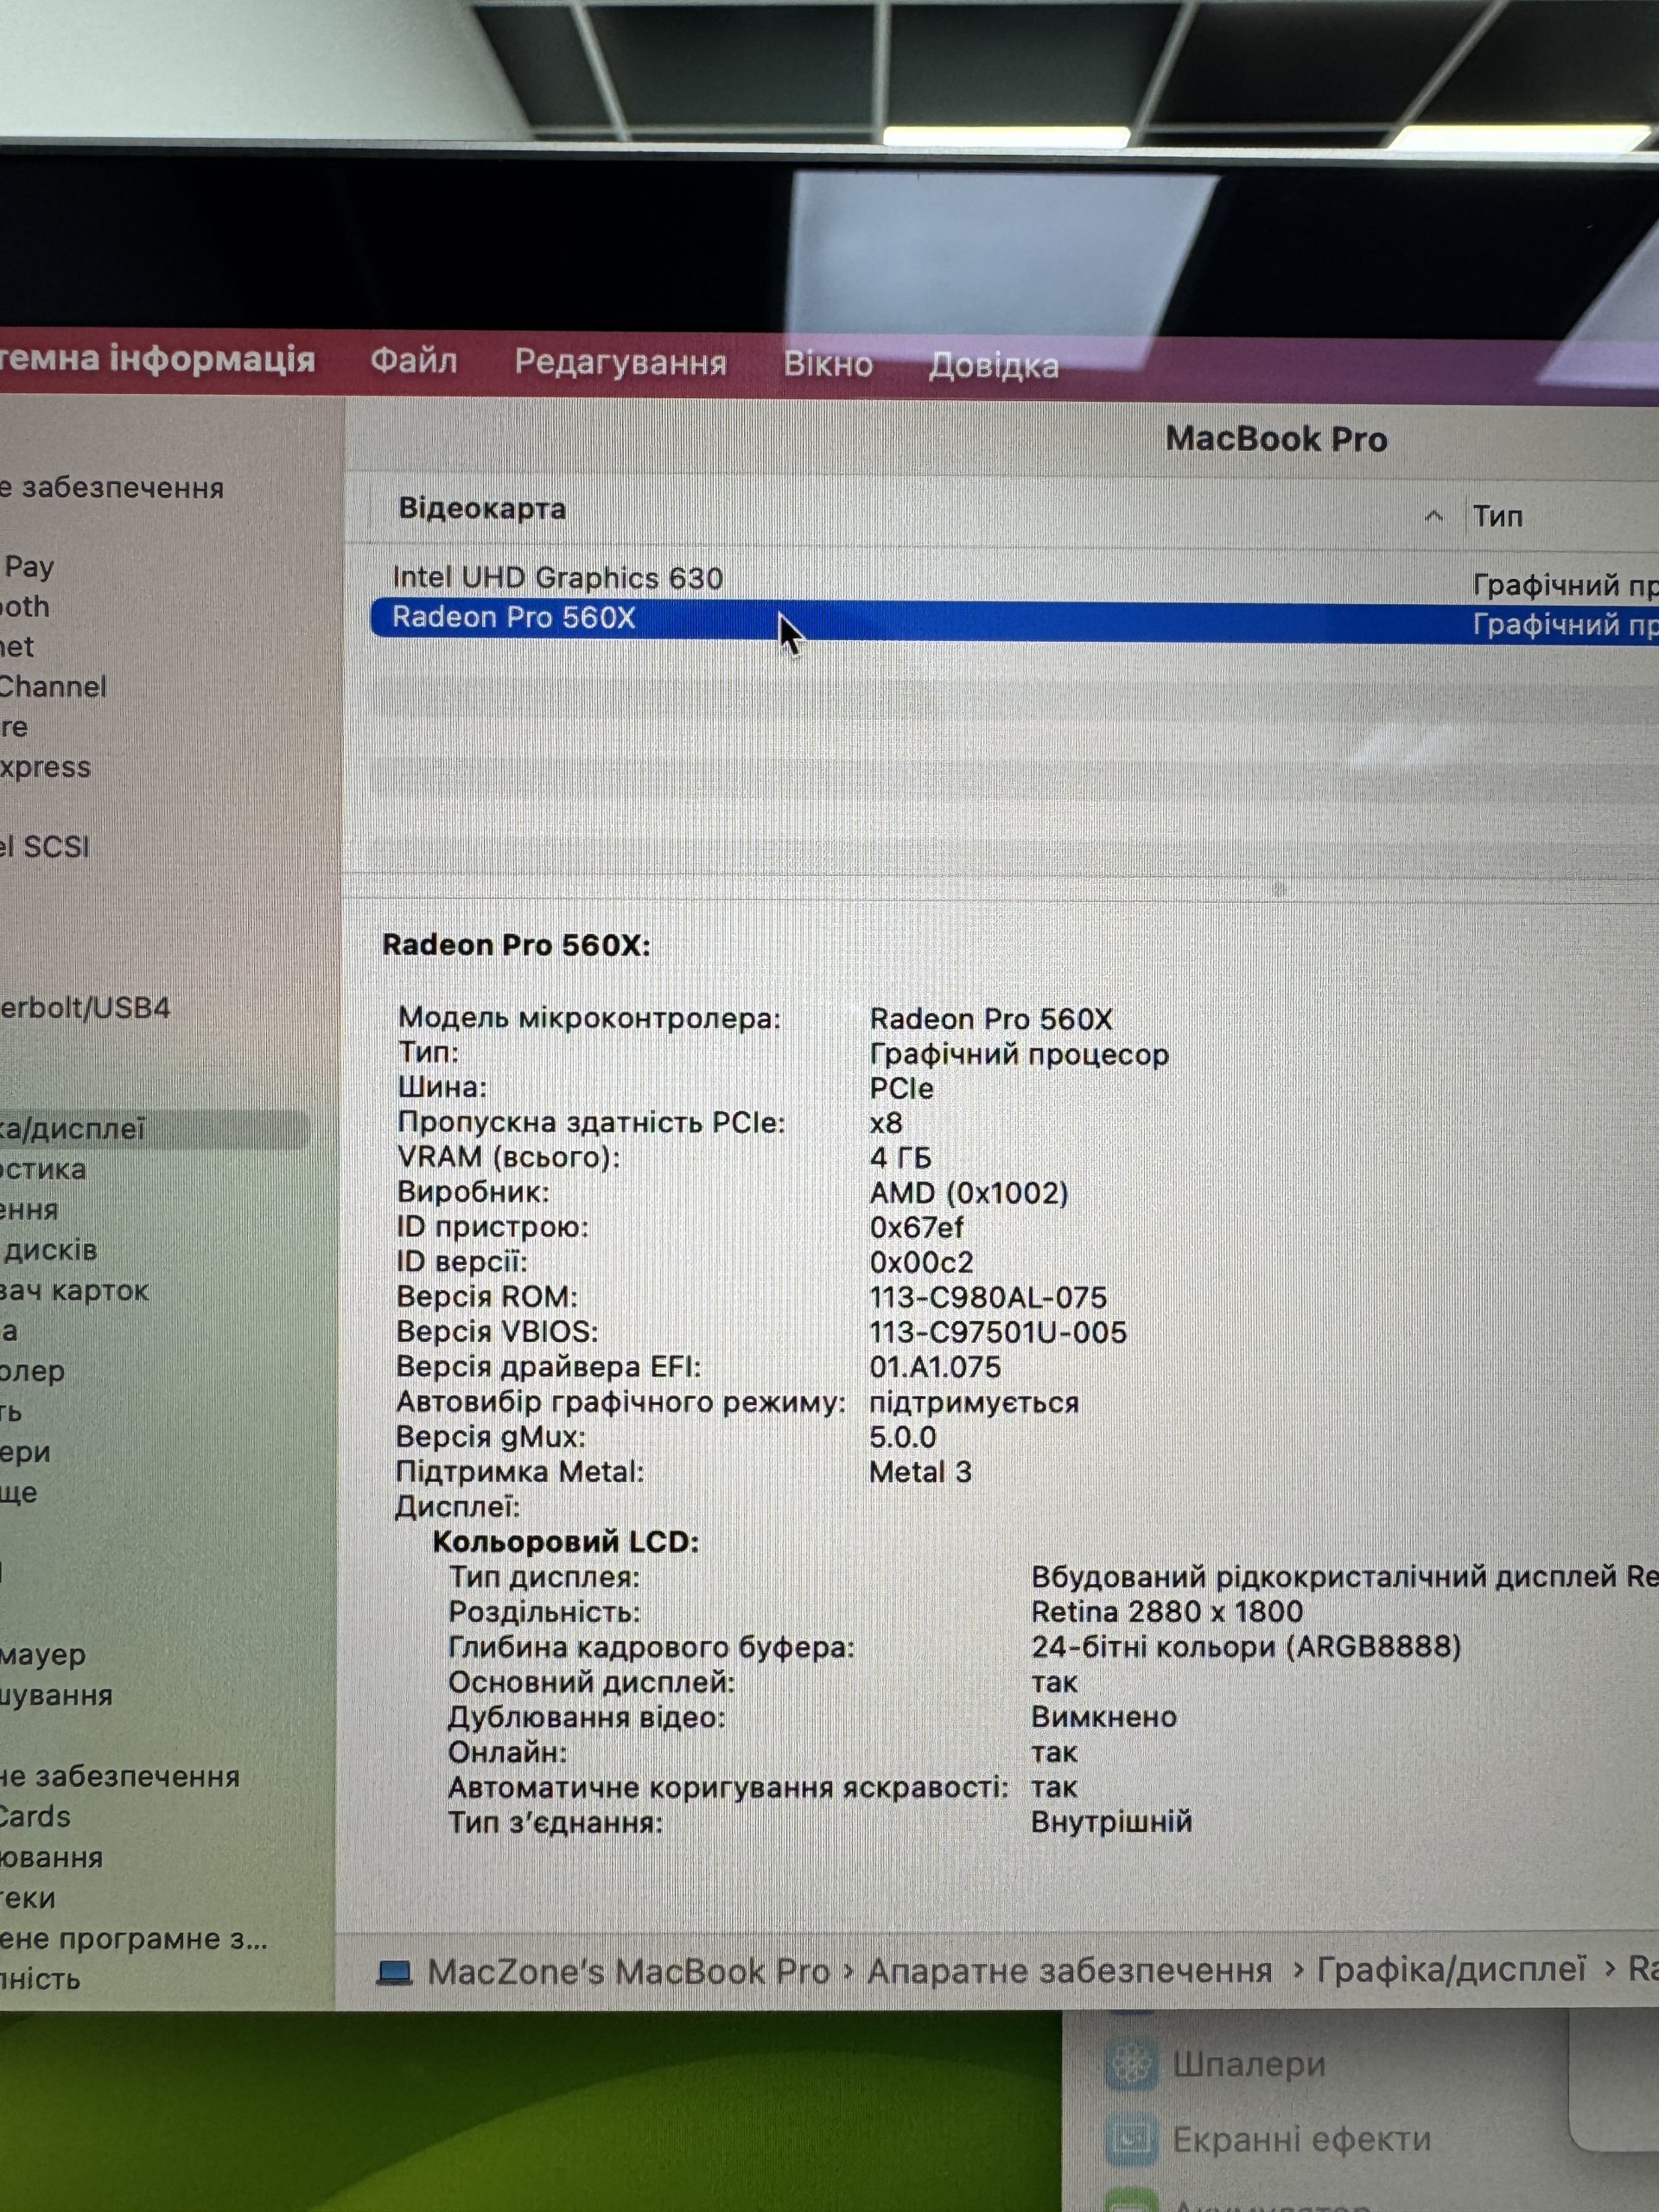The width and height of the screenshot is (1659, 2212).
Task: Click the Metal 3 support value
Action: click(x=920, y=1472)
